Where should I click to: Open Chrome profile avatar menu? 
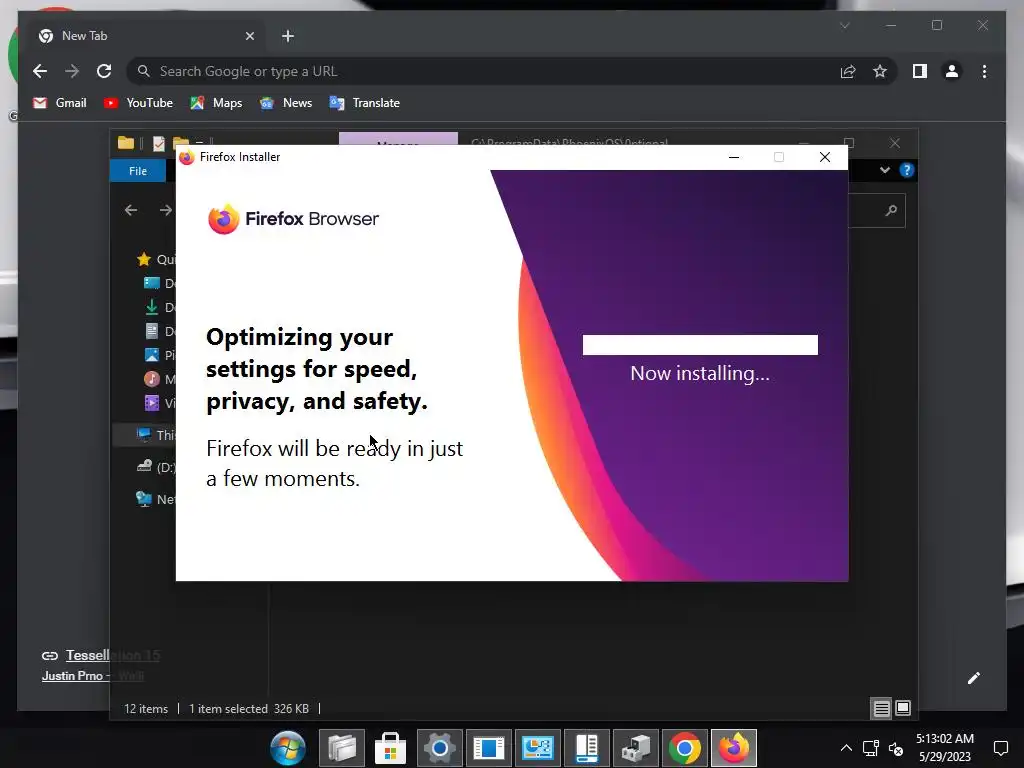pos(952,71)
